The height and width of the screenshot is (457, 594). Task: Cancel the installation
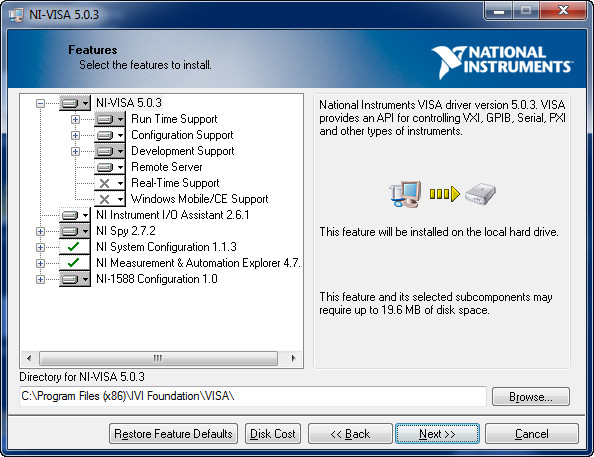coord(531,434)
